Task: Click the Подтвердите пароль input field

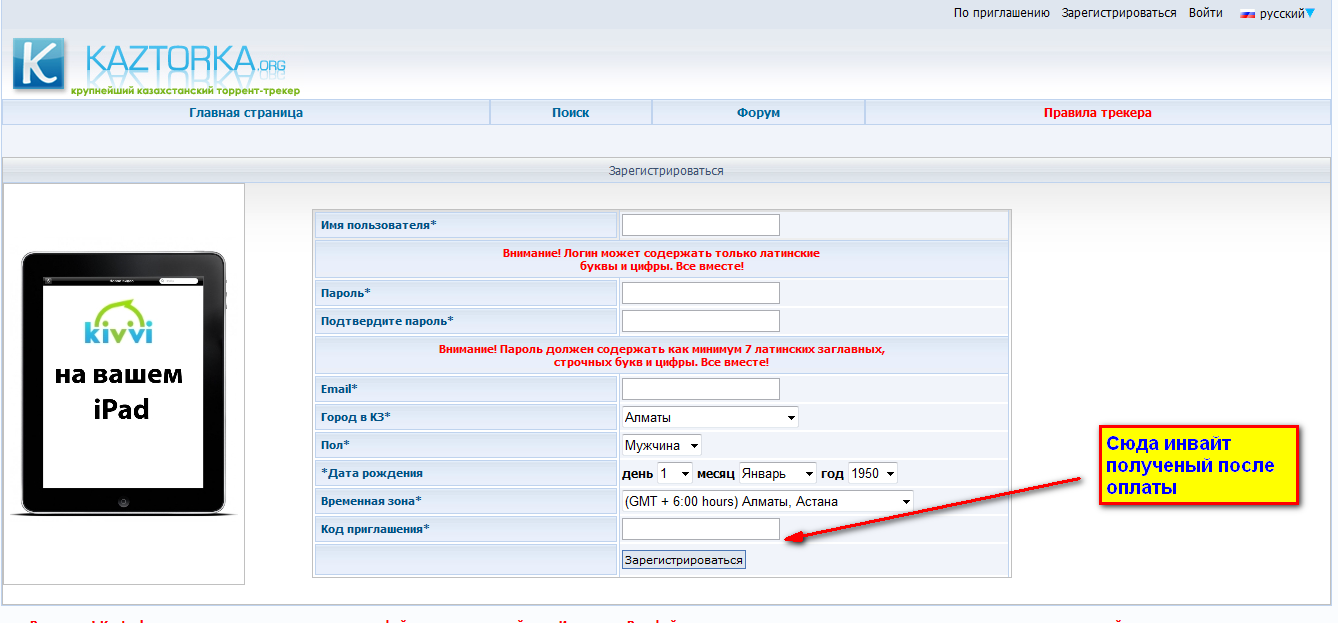Action: [x=700, y=321]
